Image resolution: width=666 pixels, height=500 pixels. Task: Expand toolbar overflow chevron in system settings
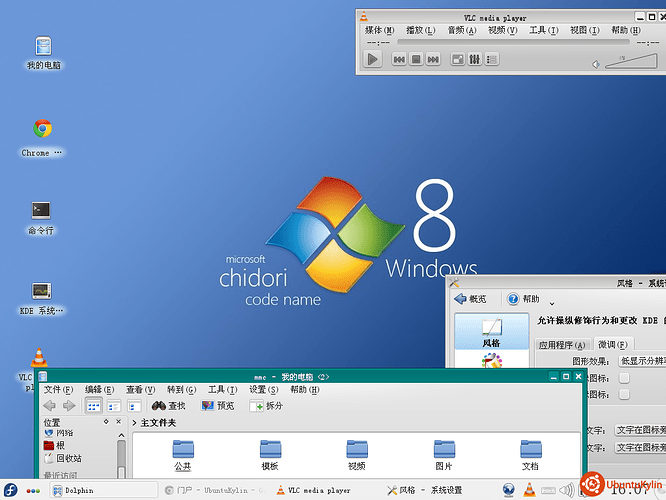tap(552, 303)
